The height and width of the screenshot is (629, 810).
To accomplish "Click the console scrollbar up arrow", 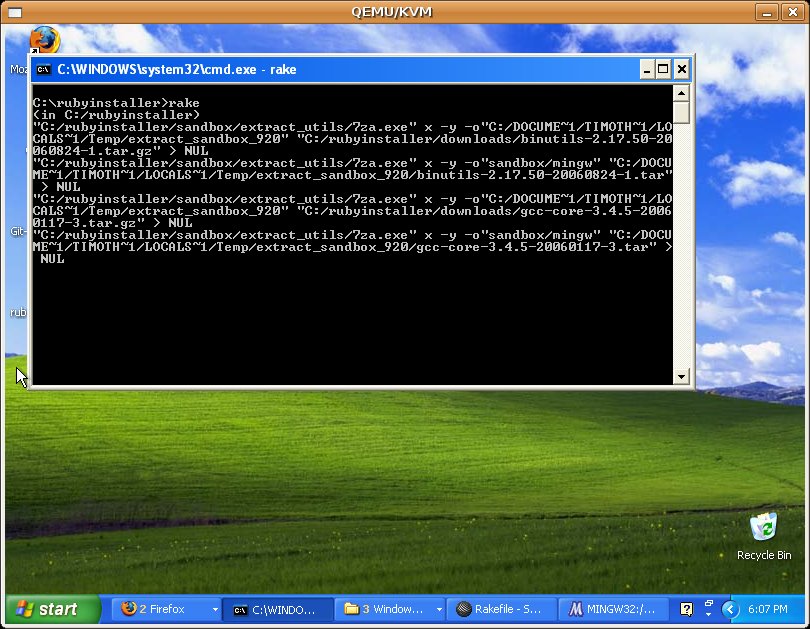I will coord(681,93).
